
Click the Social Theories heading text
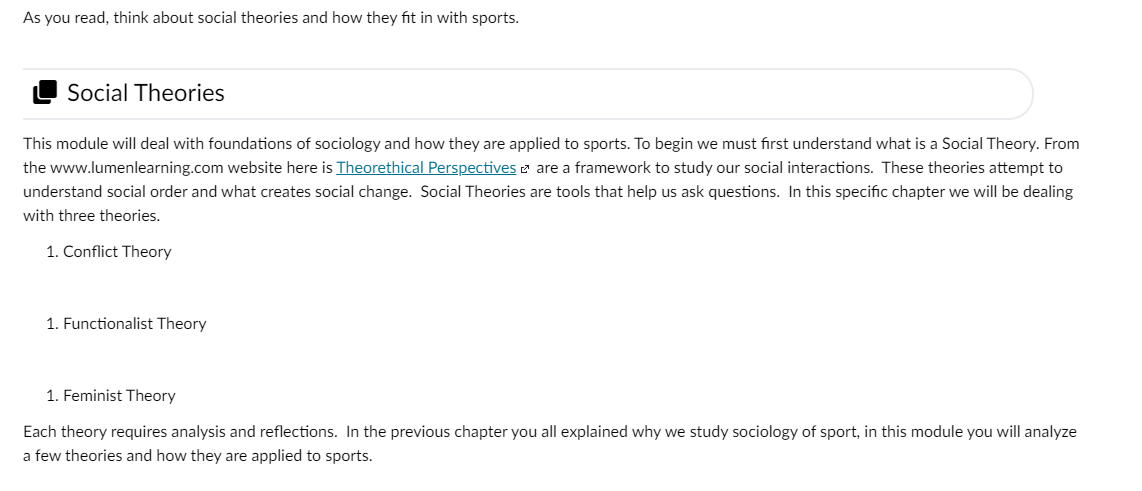146,93
